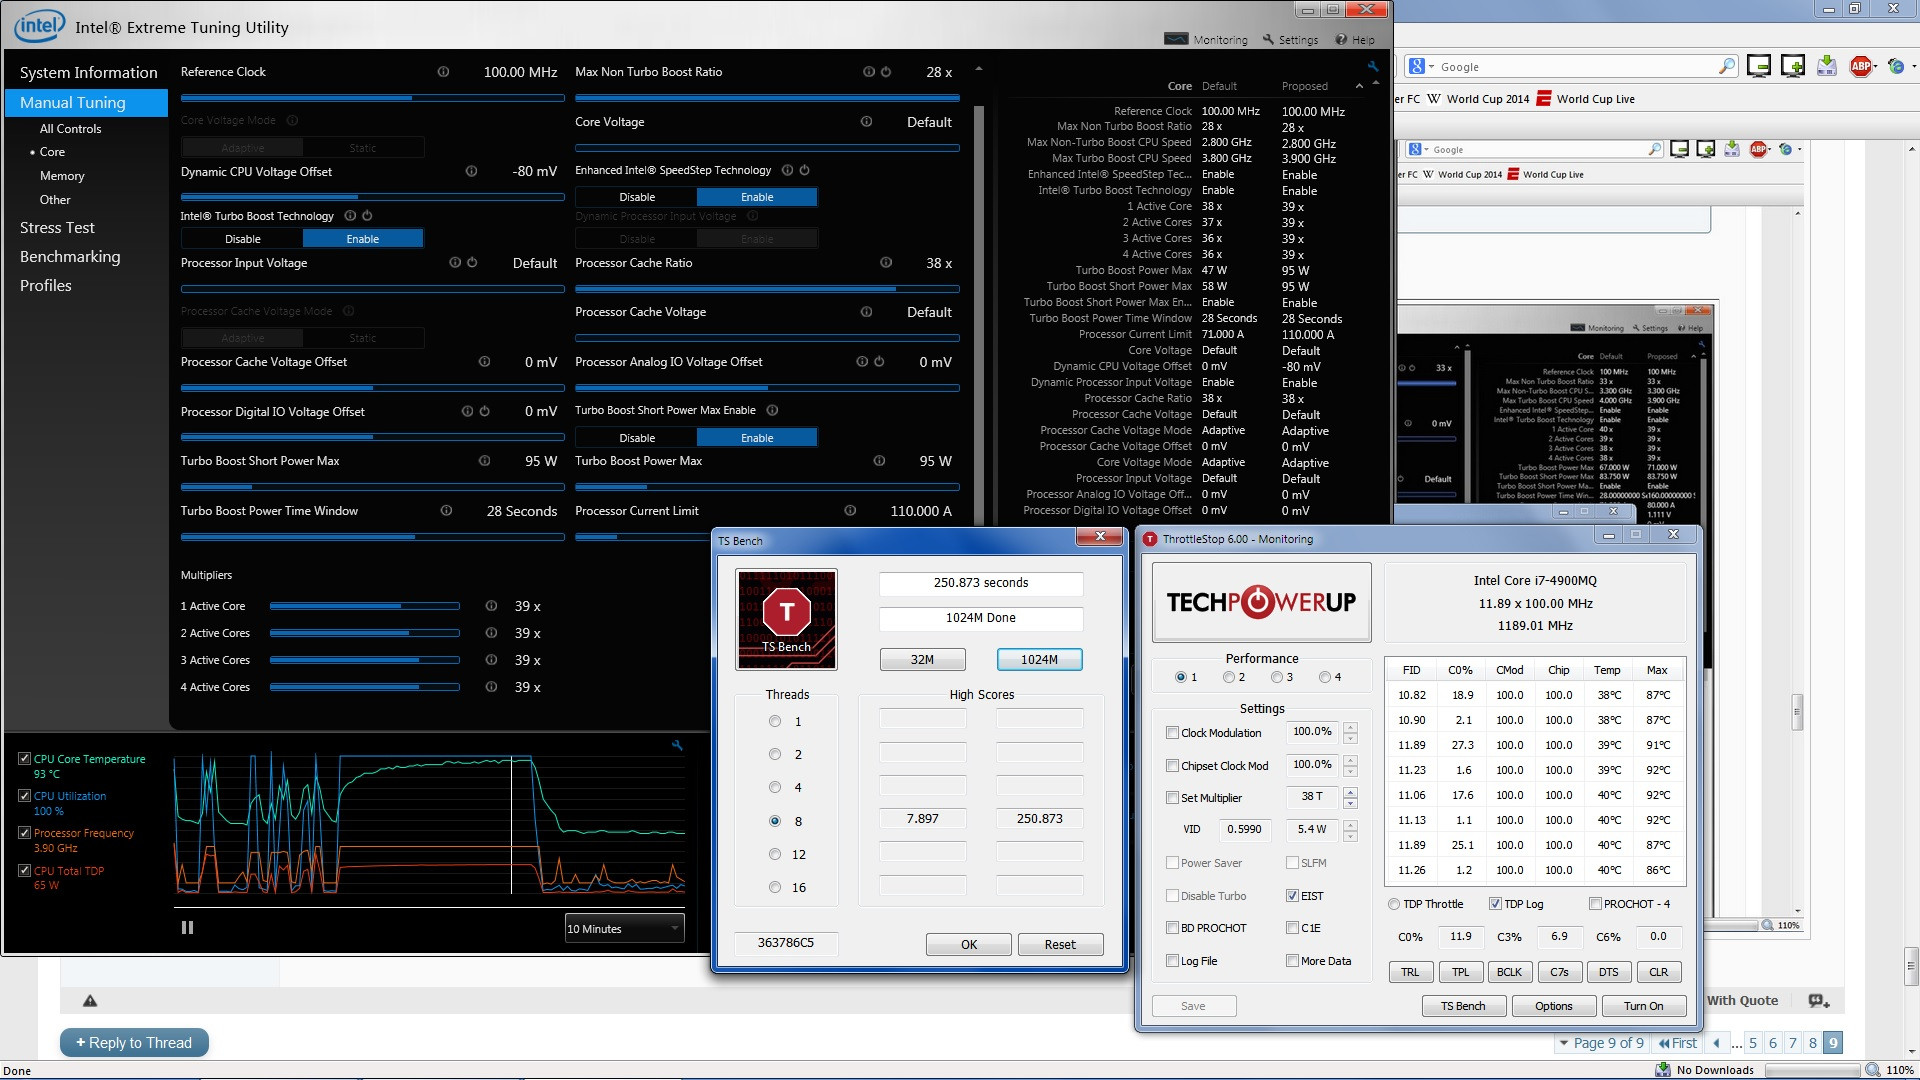The image size is (1920, 1080).
Task: Click the reset icon next to Intel Turbo Boost Technology
Action: [367, 216]
